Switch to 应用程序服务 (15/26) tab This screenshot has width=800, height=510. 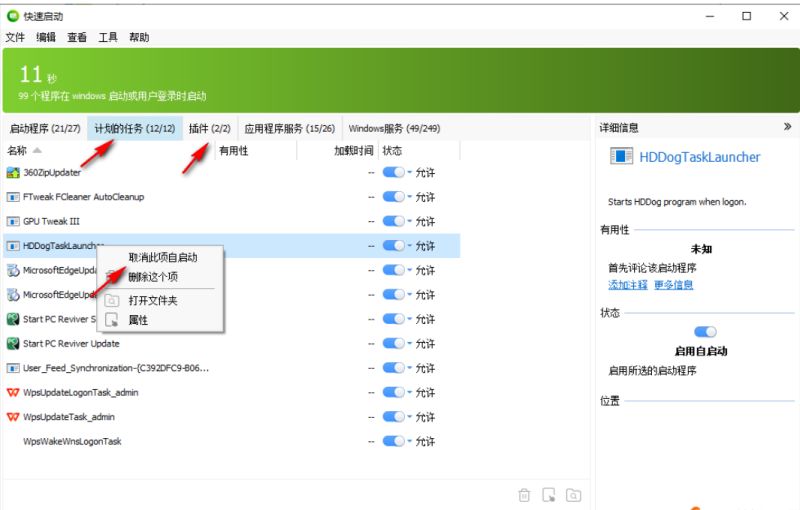[x=290, y=129]
